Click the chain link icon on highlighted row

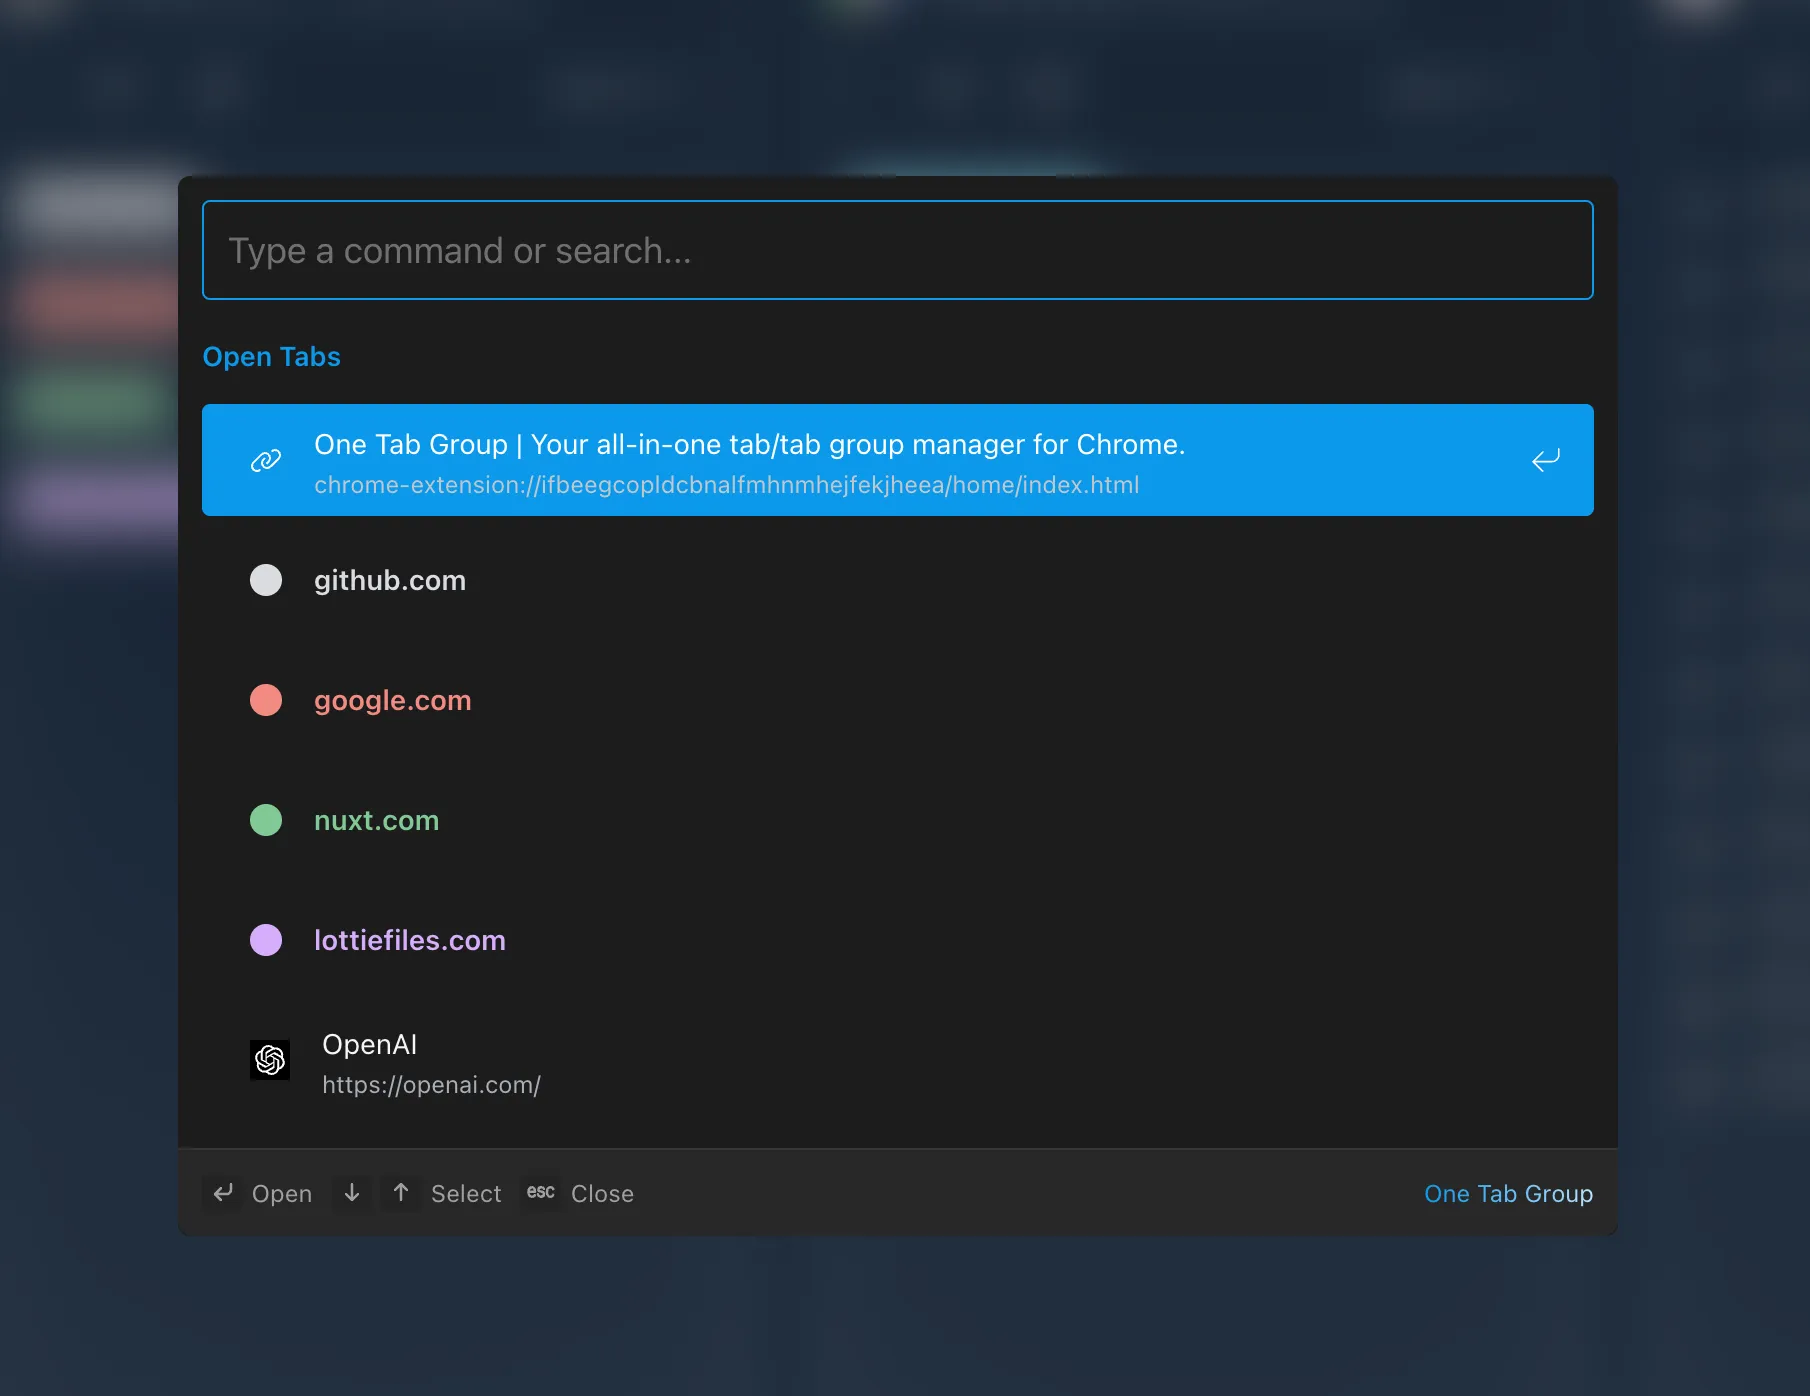click(x=266, y=461)
